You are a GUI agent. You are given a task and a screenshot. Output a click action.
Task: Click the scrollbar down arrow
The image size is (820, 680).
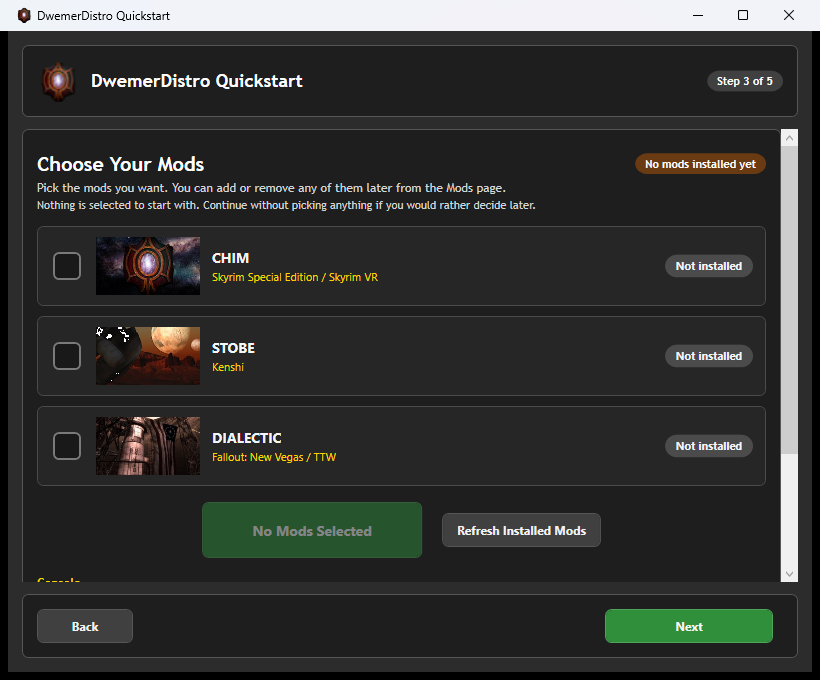[790, 574]
